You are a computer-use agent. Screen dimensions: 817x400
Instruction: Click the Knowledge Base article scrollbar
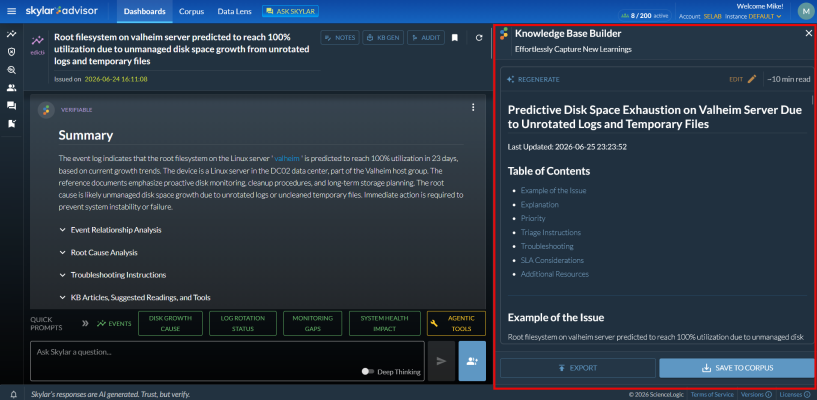[x=812, y=101]
